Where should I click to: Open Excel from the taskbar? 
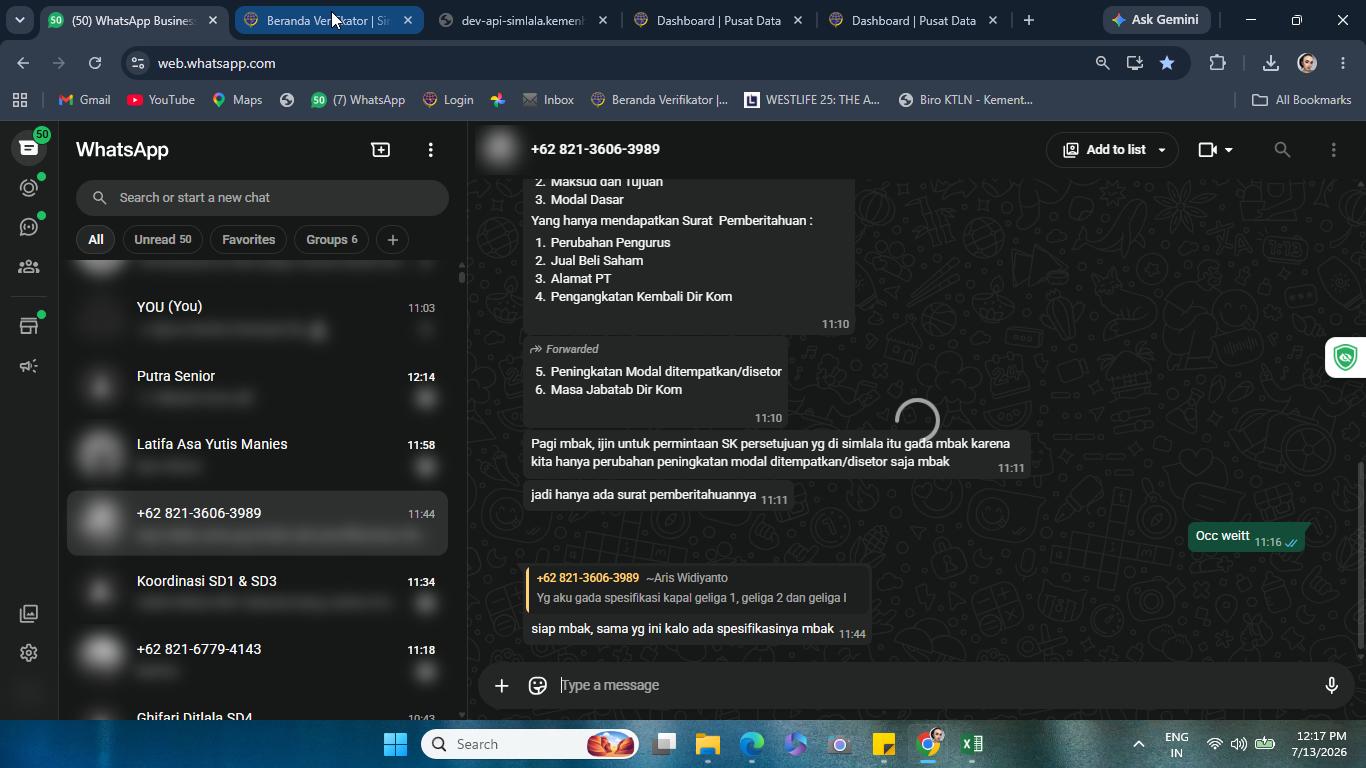click(x=972, y=744)
